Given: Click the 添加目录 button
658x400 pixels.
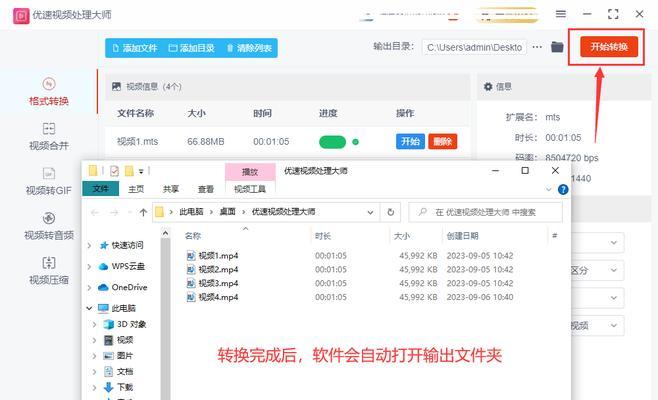Looking at the screenshot, I should point(191,48).
